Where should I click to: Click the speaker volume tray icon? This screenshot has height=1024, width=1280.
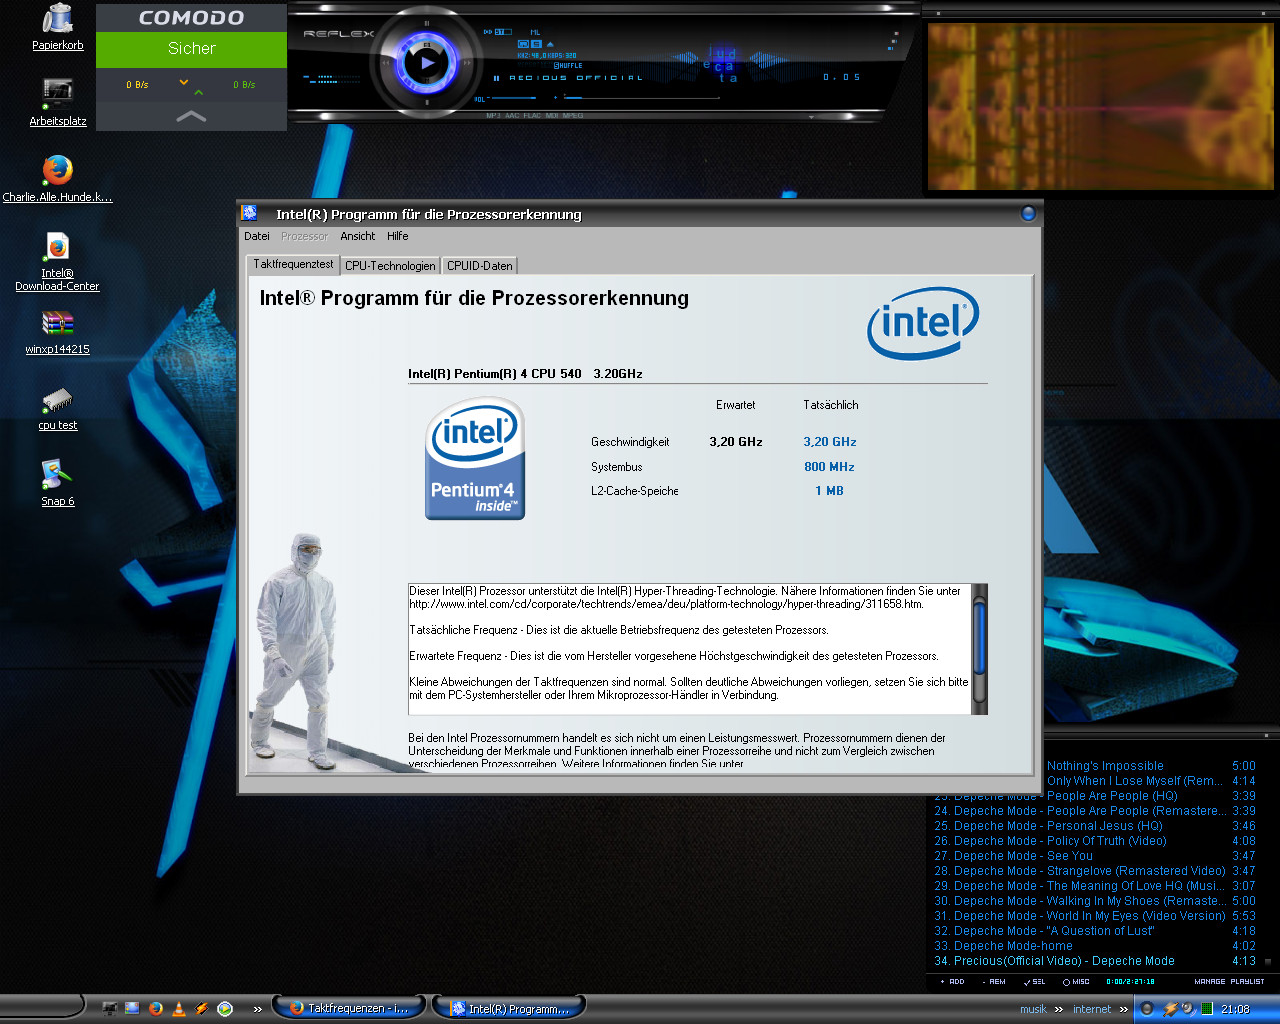(x=1187, y=1009)
